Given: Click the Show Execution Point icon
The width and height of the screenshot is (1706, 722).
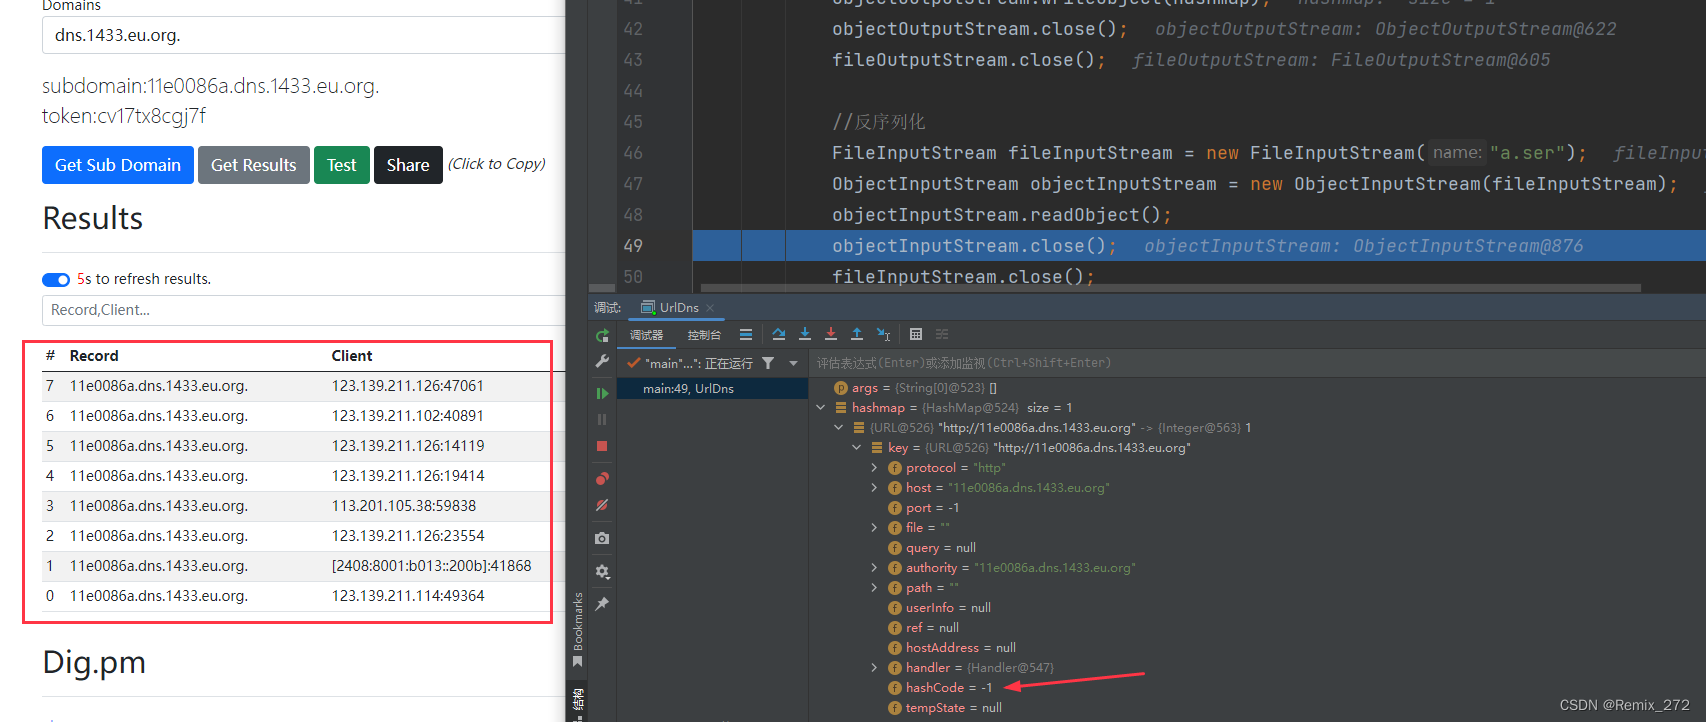Looking at the screenshot, I should [x=746, y=335].
